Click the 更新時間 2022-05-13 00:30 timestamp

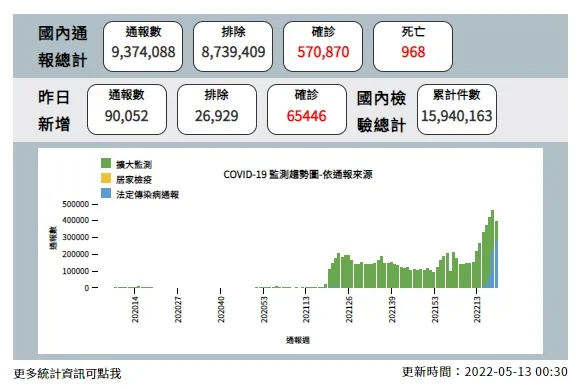tap(484, 372)
